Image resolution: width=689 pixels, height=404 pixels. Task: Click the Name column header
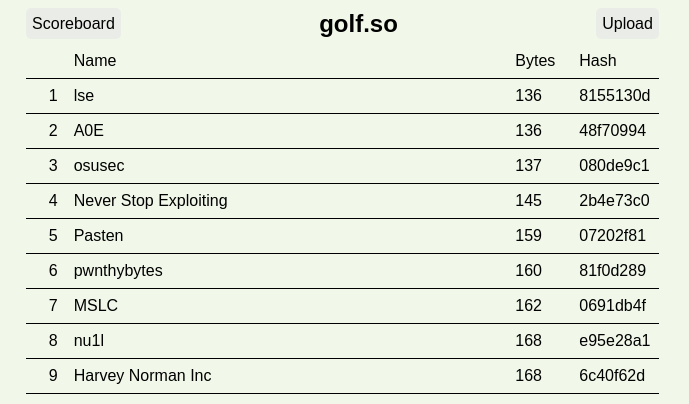tap(95, 61)
